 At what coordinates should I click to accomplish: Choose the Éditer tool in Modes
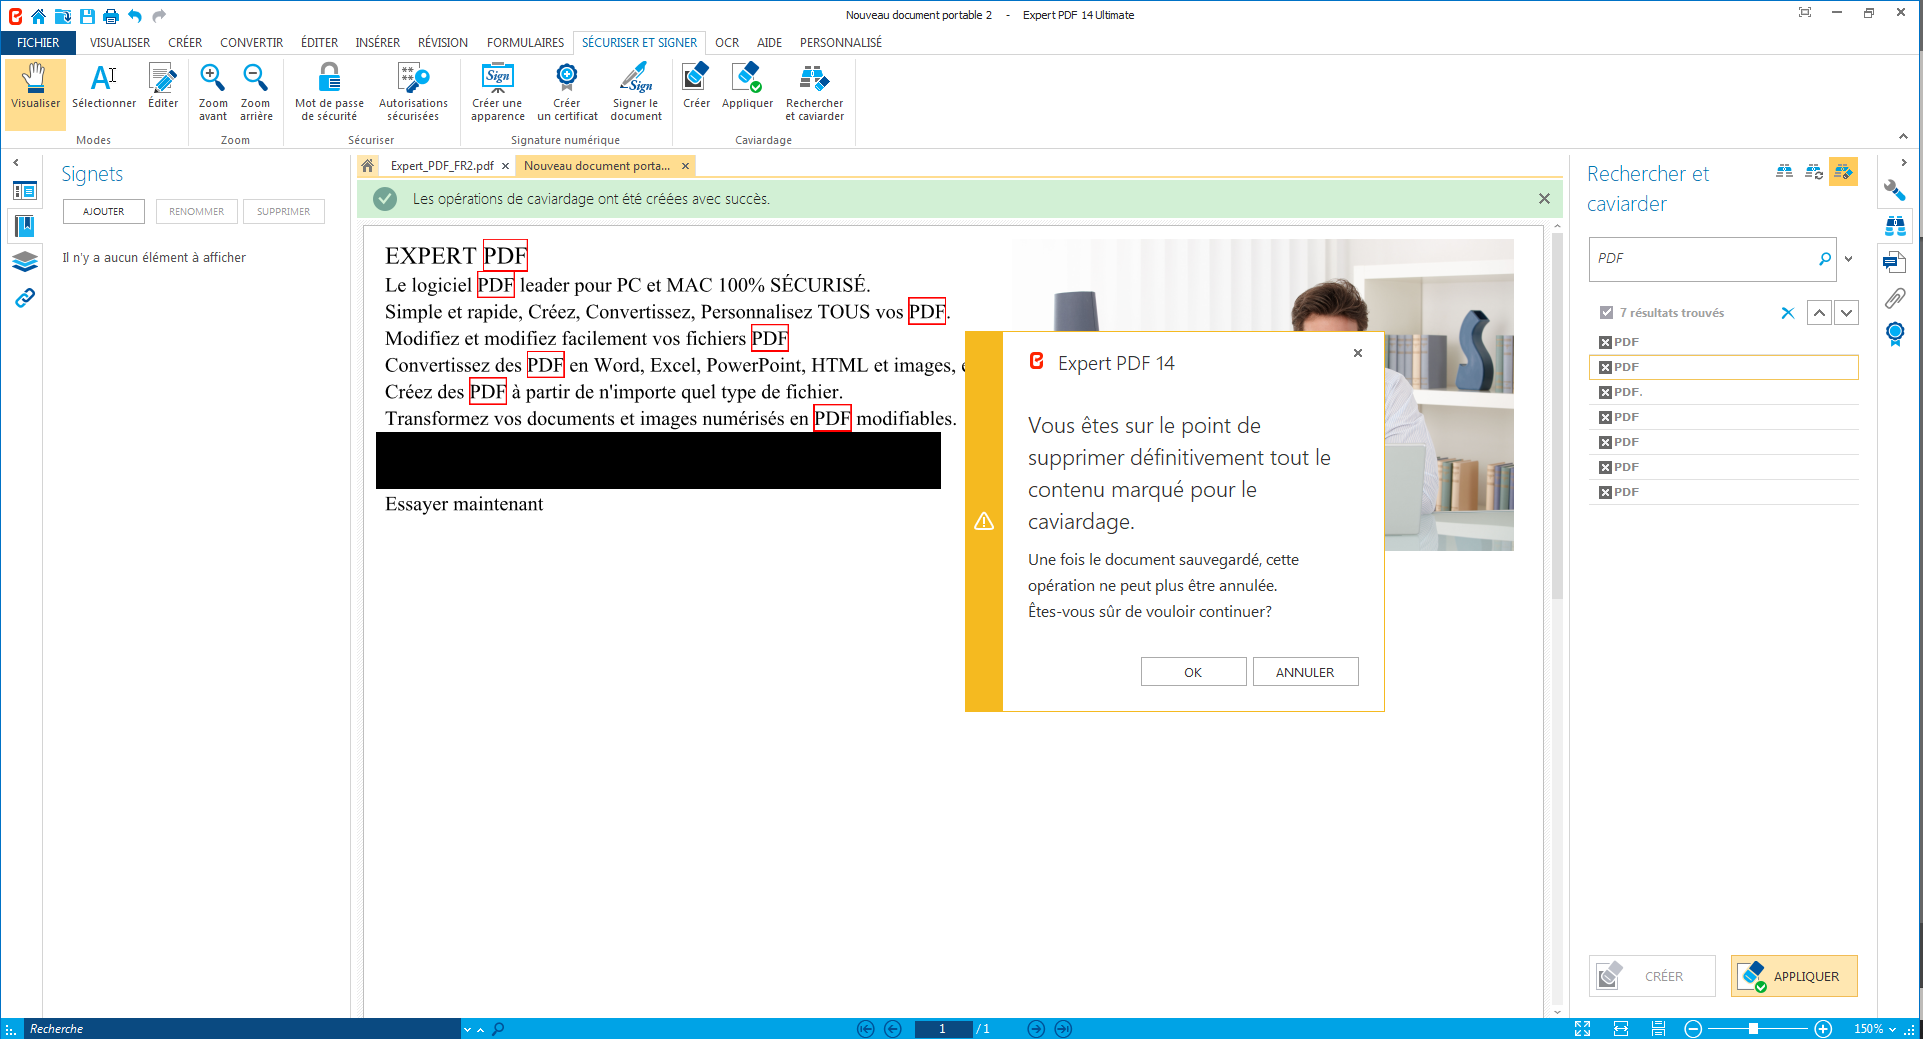(x=163, y=88)
